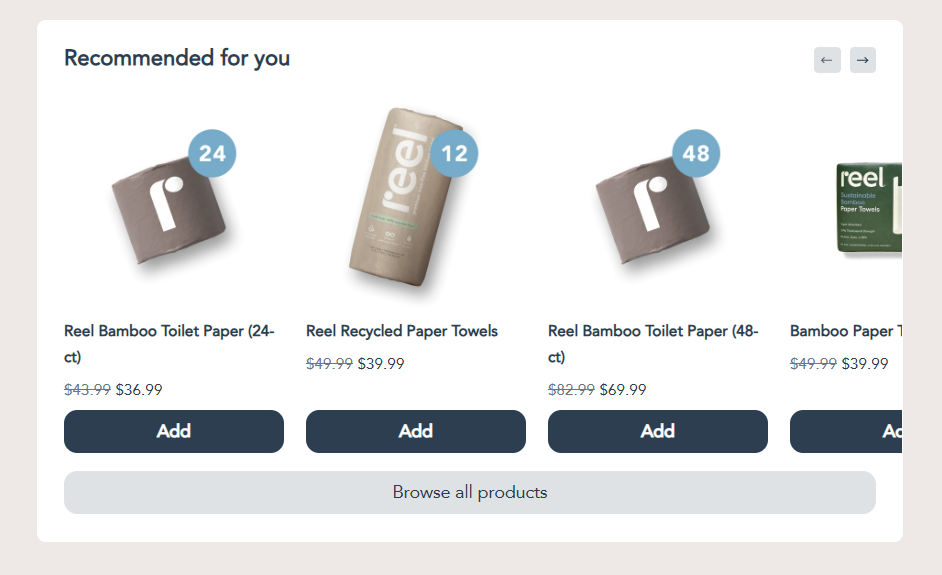Click the 24 count badge
Image resolution: width=942 pixels, height=575 pixels.
[212, 153]
